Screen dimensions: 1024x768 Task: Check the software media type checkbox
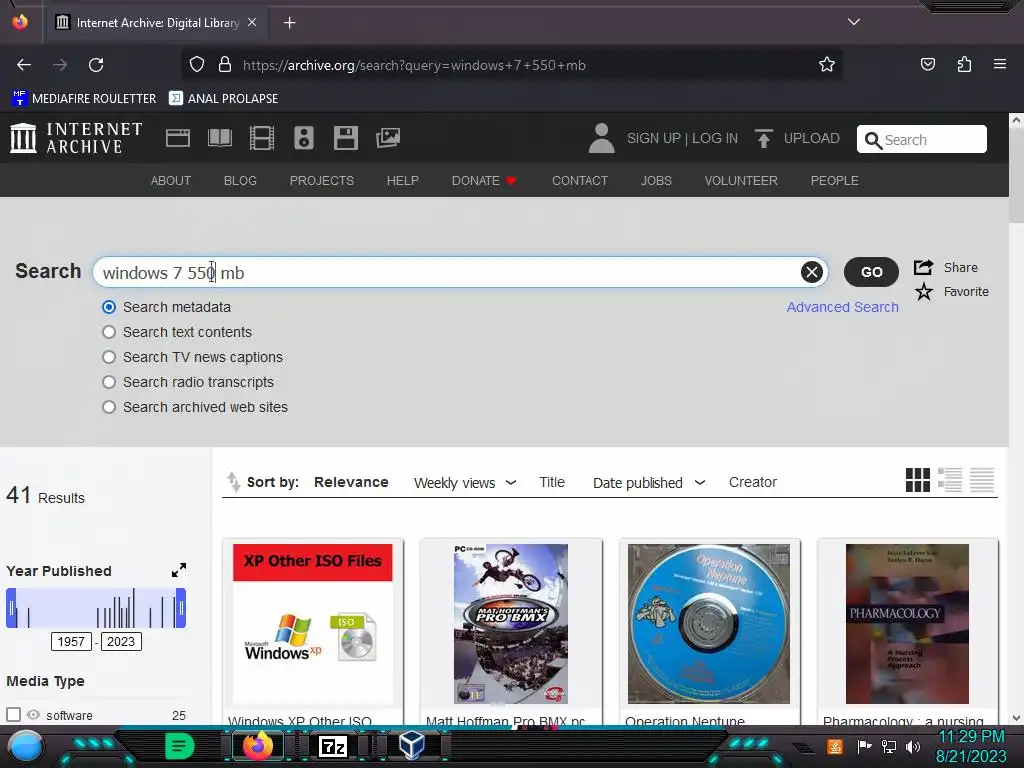point(13,714)
